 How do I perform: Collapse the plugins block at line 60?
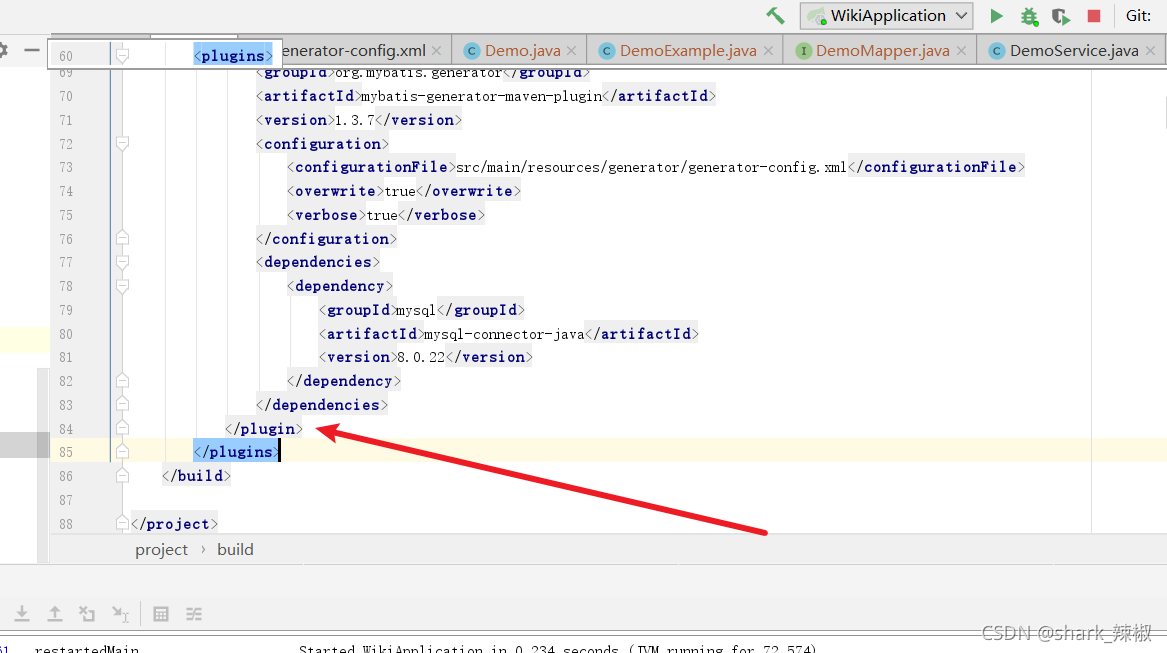click(x=123, y=55)
